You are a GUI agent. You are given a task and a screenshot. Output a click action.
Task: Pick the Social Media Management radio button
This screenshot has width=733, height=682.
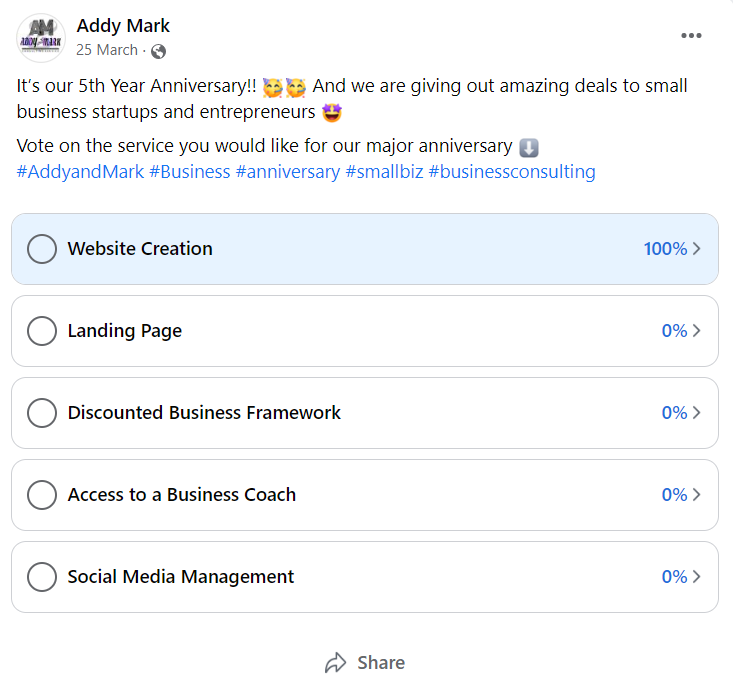click(x=42, y=577)
